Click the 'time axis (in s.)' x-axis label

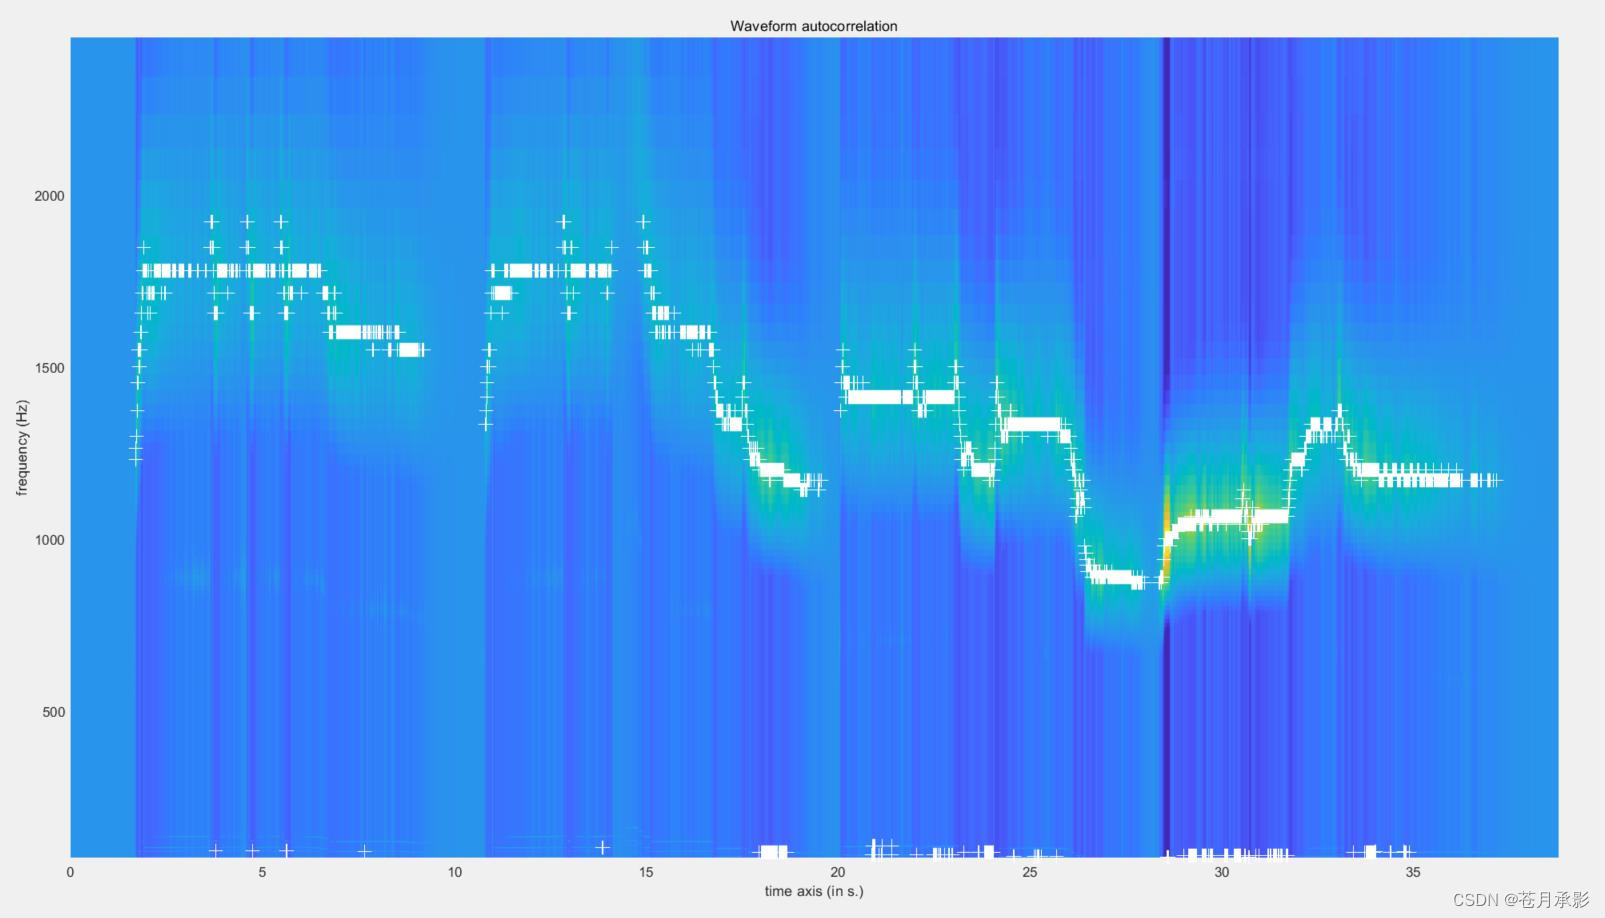click(x=813, y=891)
